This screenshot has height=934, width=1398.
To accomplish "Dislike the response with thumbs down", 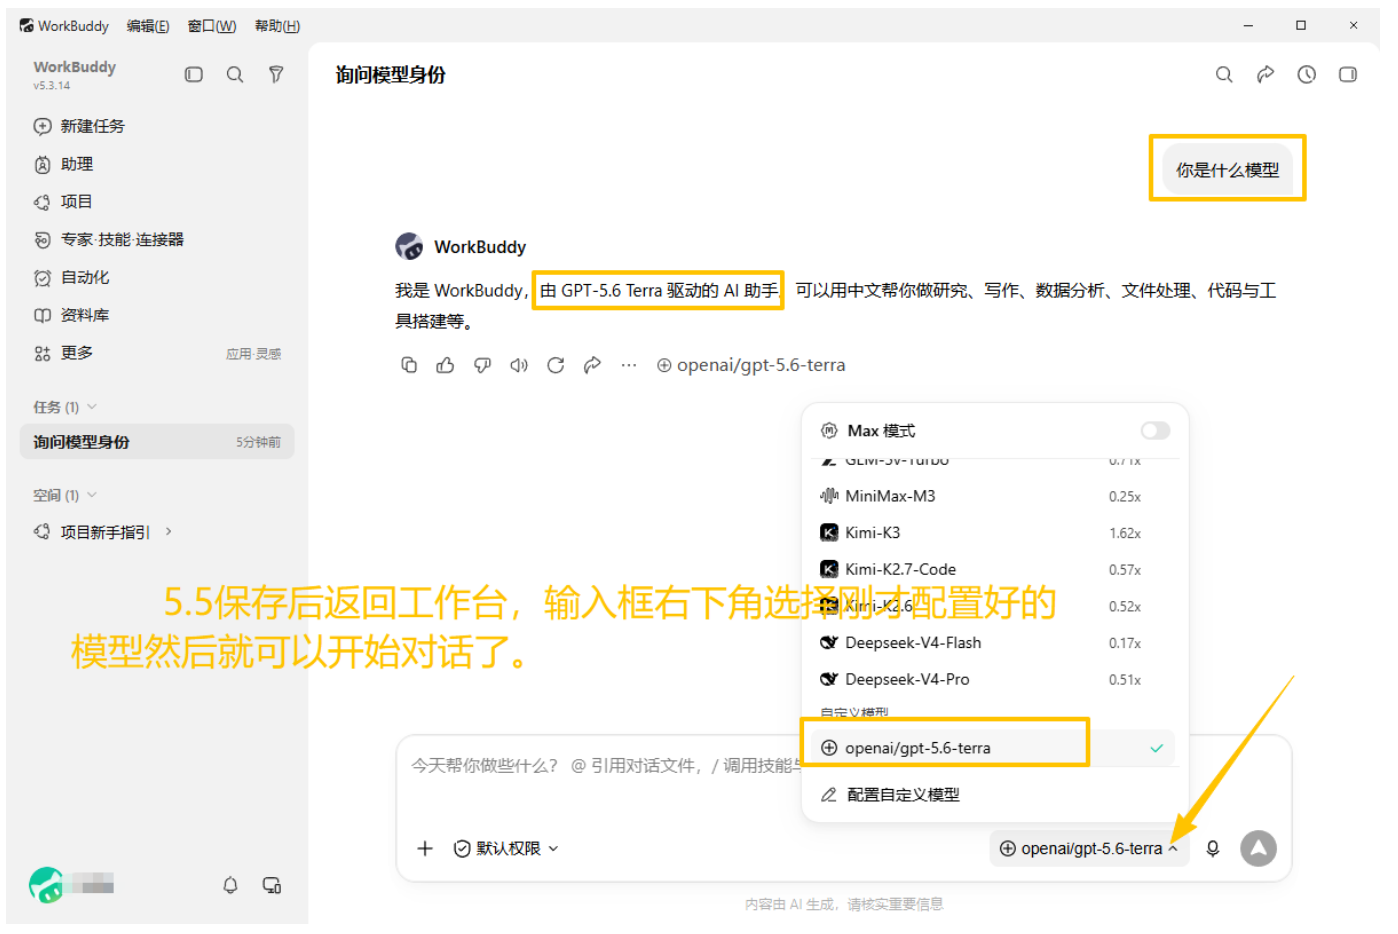I will 482,365.
